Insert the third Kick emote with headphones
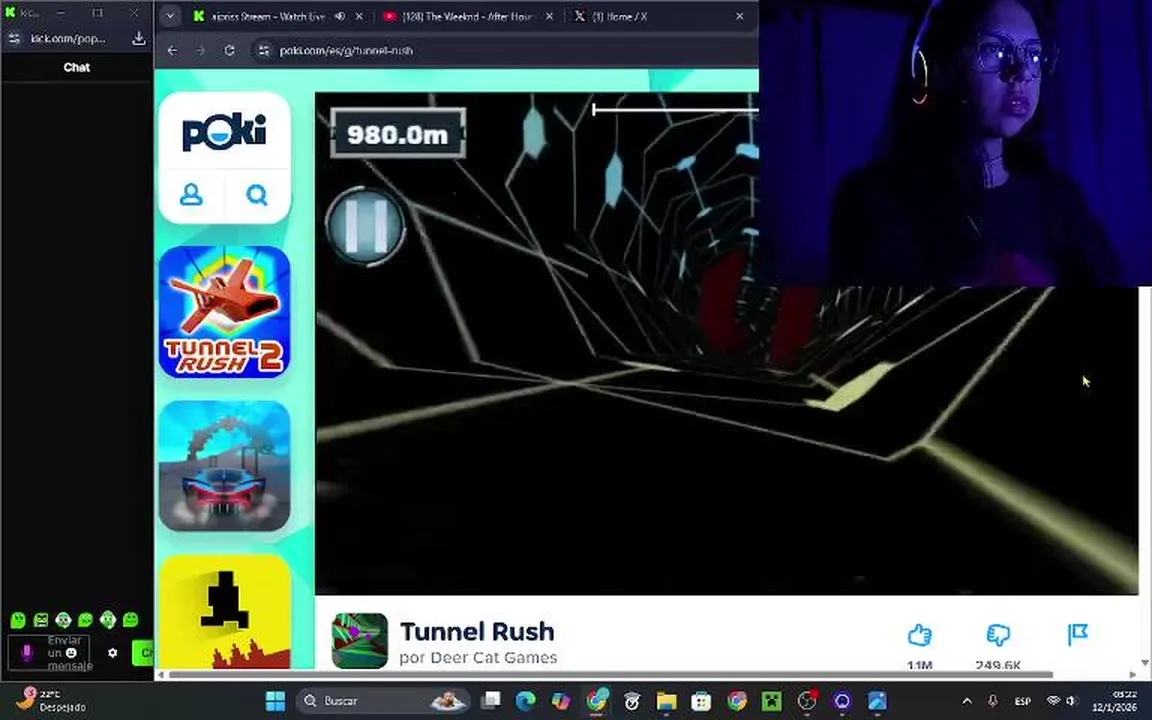Viewport: 1152px width, 720px height. point(63,620)
